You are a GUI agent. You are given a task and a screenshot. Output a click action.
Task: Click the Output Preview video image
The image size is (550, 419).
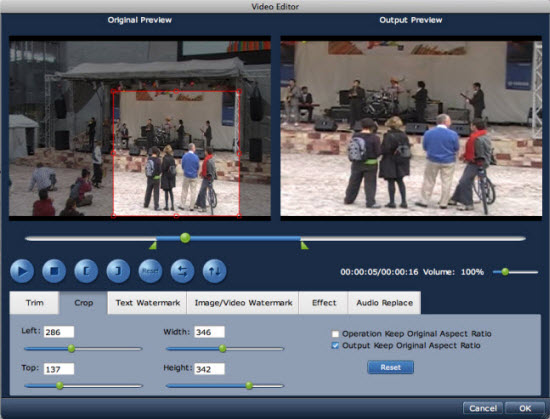coord(411,128)
